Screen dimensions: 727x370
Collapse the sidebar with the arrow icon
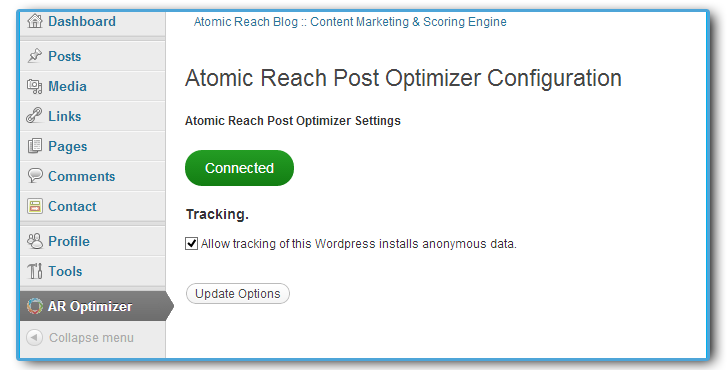(x=34, y=338)
